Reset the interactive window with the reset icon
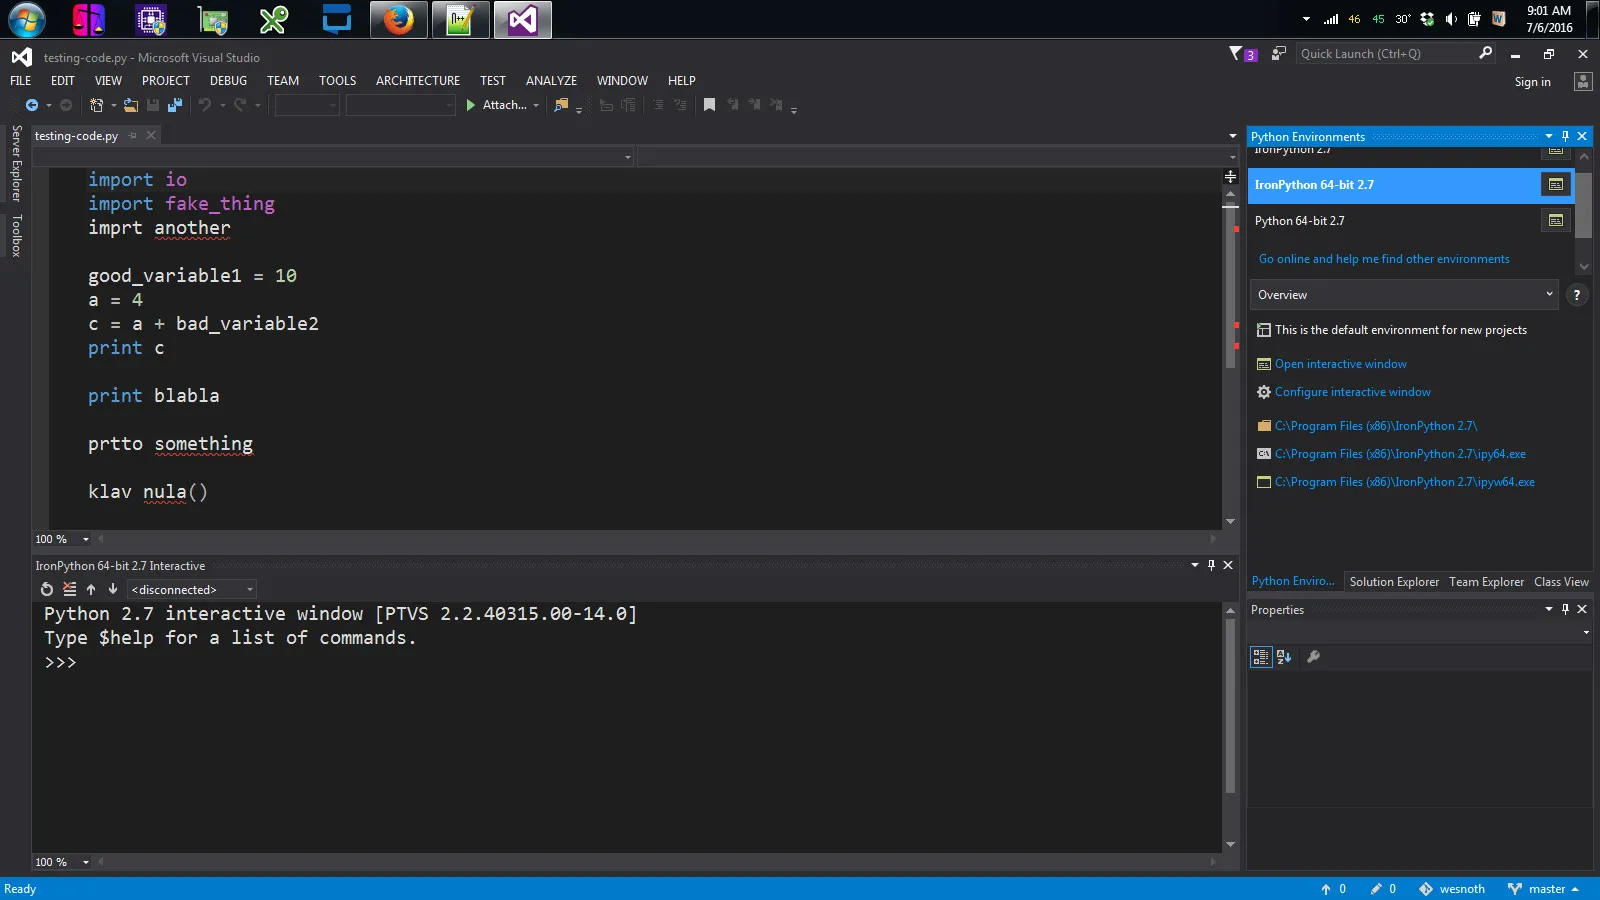1600x900 pixels. tap(47, 590)
